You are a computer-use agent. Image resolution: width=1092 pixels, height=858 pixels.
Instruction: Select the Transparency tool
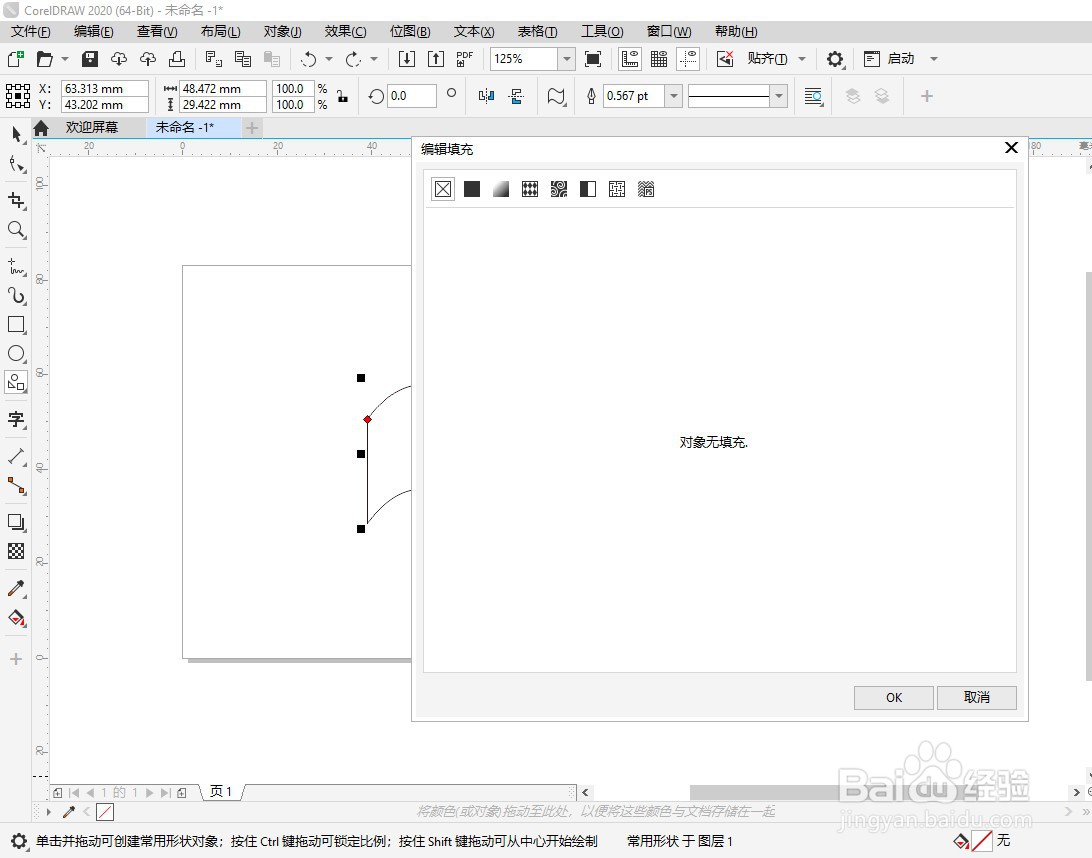pos(16,551)
